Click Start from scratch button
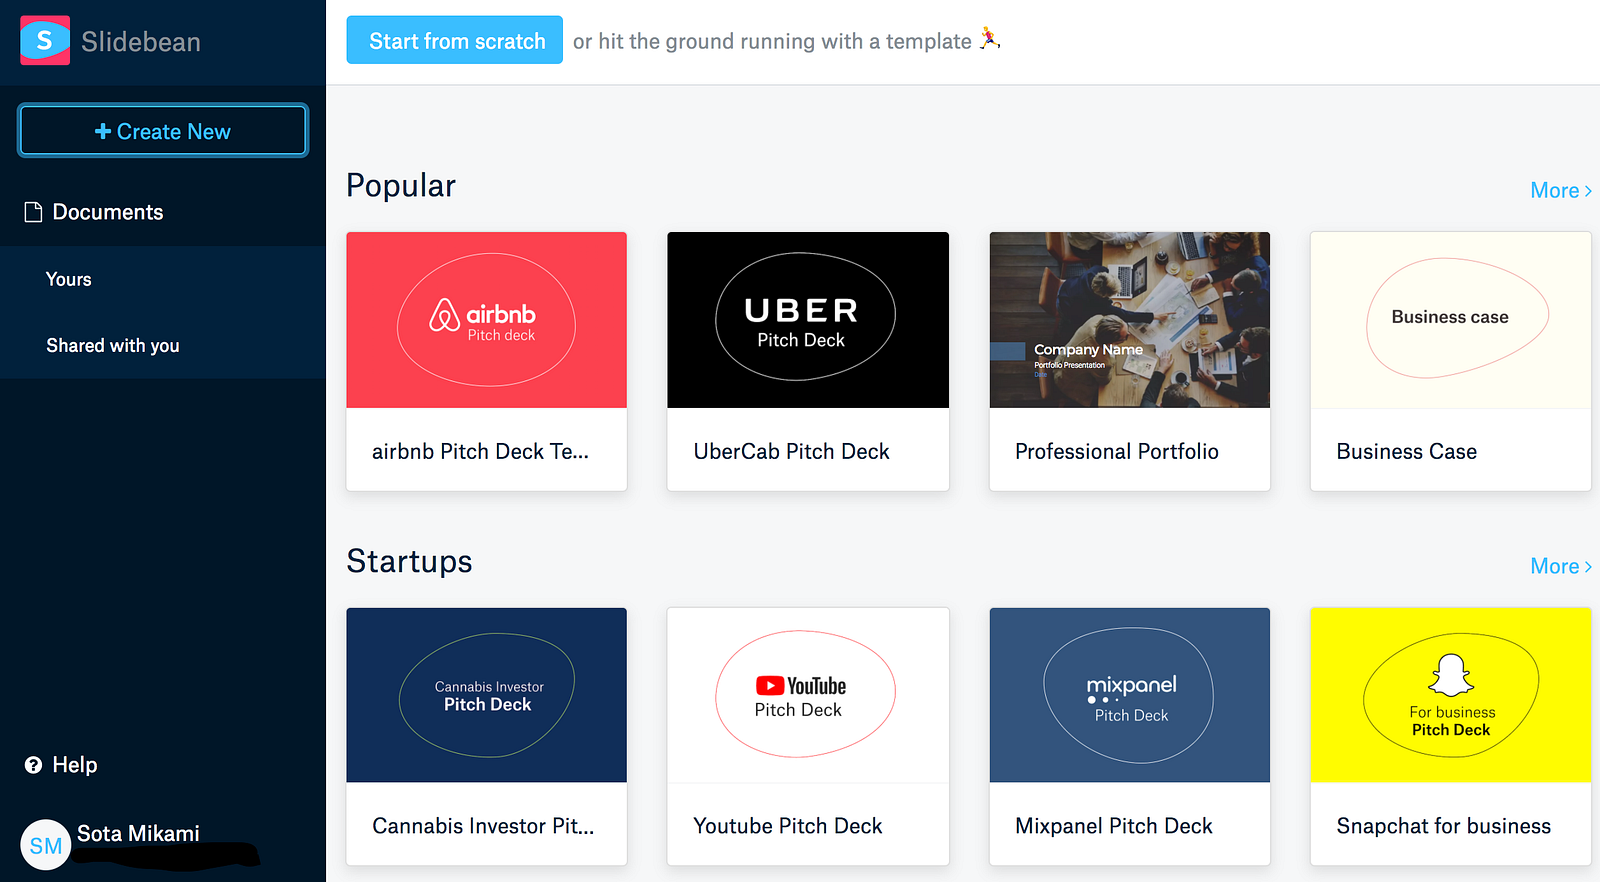Viewport: 1600px width, 882px height. pos(455,40)
